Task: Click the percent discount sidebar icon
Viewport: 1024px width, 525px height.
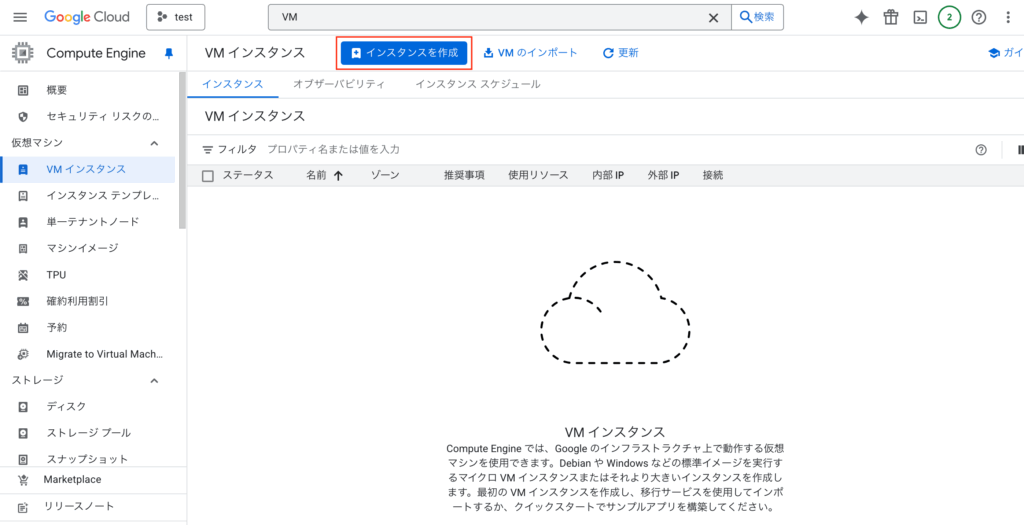Action: coord(23,301)
